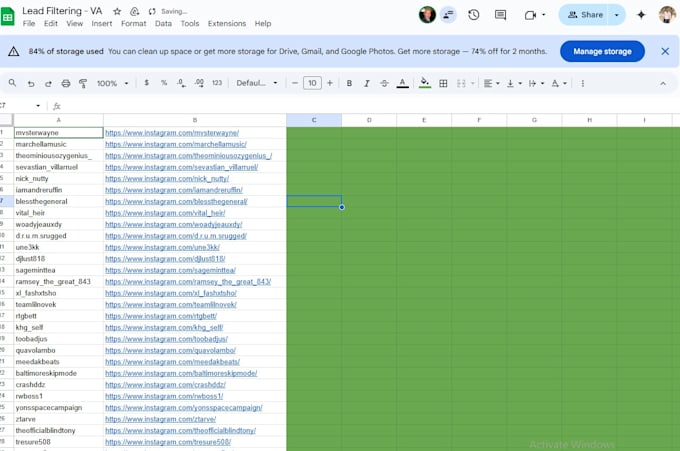Open the Google Sheets home icon
Viewport: 680px width, 451px height.
coord(7,16)
